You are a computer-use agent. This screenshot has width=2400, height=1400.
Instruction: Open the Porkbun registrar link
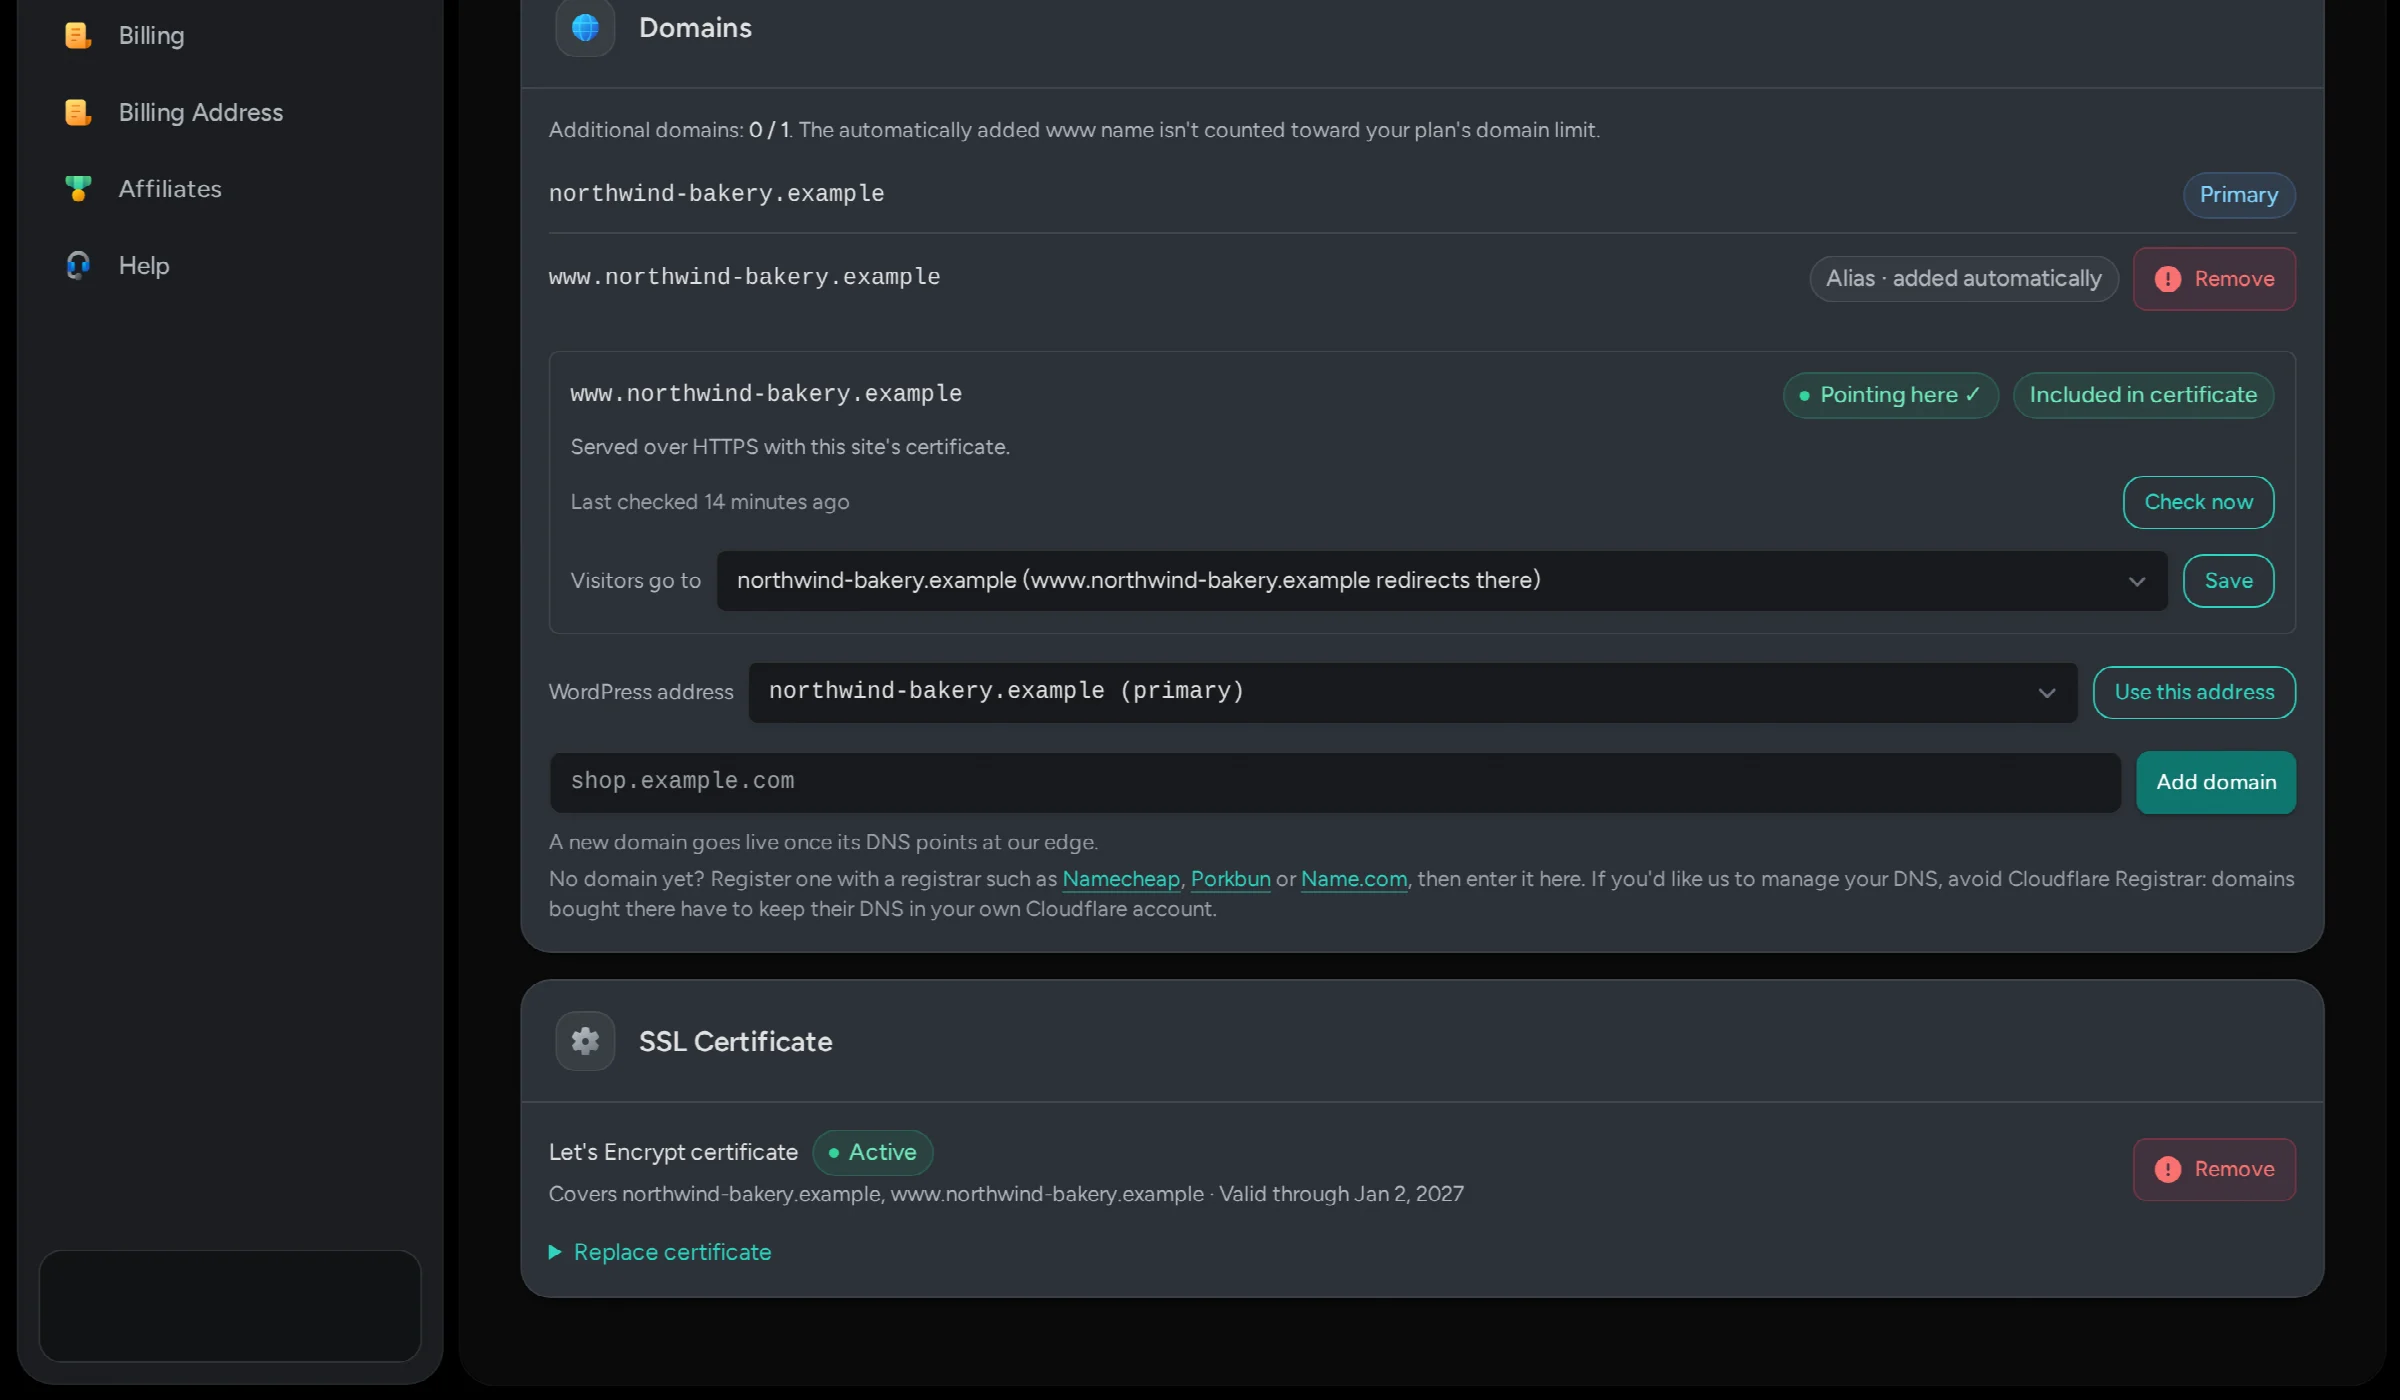[1230, 879]
